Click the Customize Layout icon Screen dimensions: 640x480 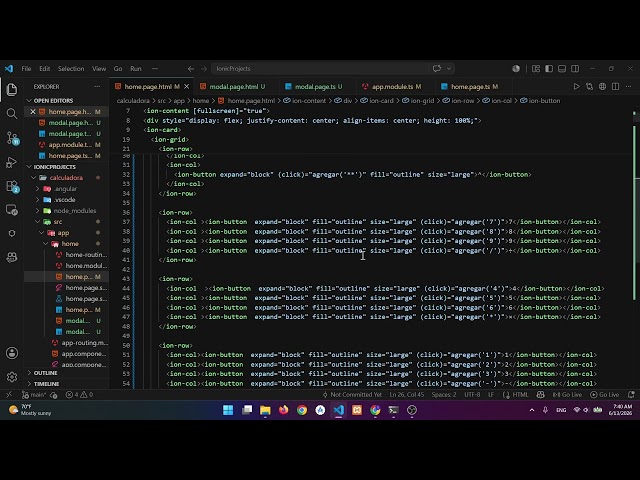(536, 69)
